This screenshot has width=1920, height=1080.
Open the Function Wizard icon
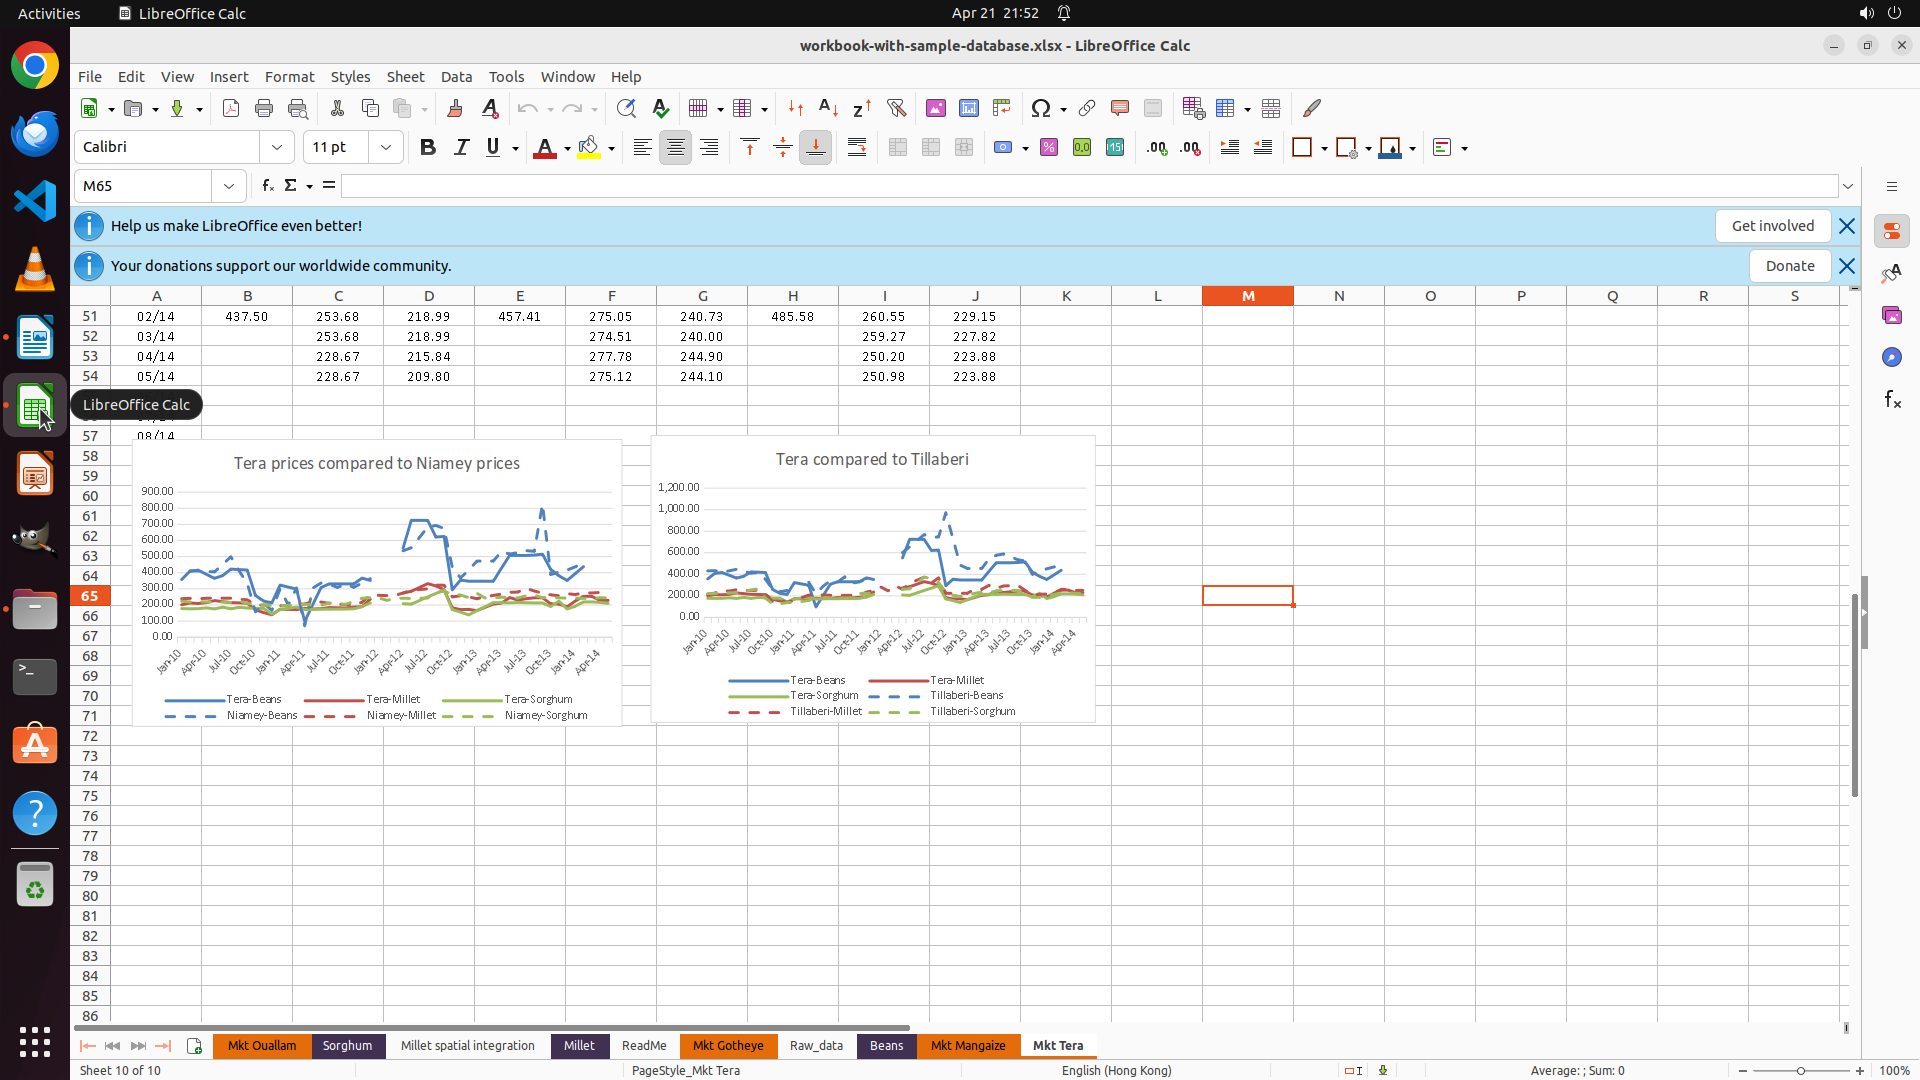pyautogui.click(x=267, y=186)
